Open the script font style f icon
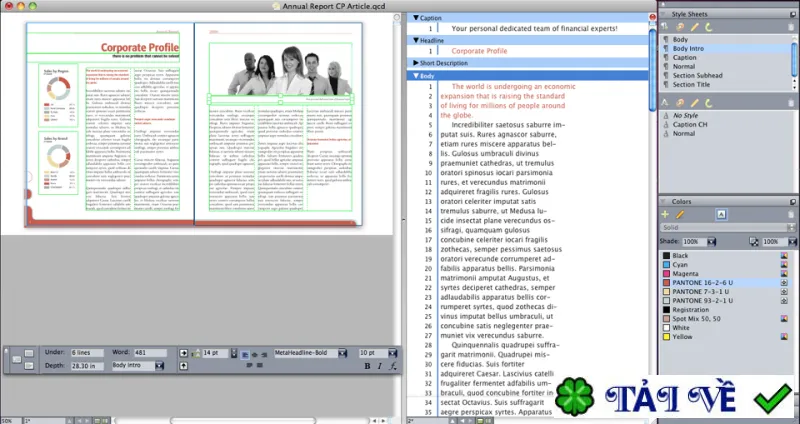Image resolution: width=800 pixels, height=424 pixels. [x=393, y=366]
